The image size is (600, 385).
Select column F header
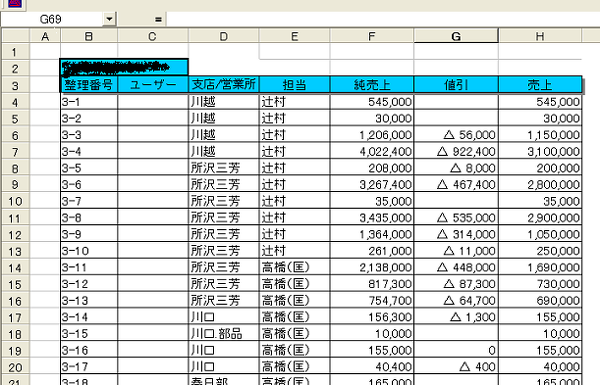click(372, 36)
